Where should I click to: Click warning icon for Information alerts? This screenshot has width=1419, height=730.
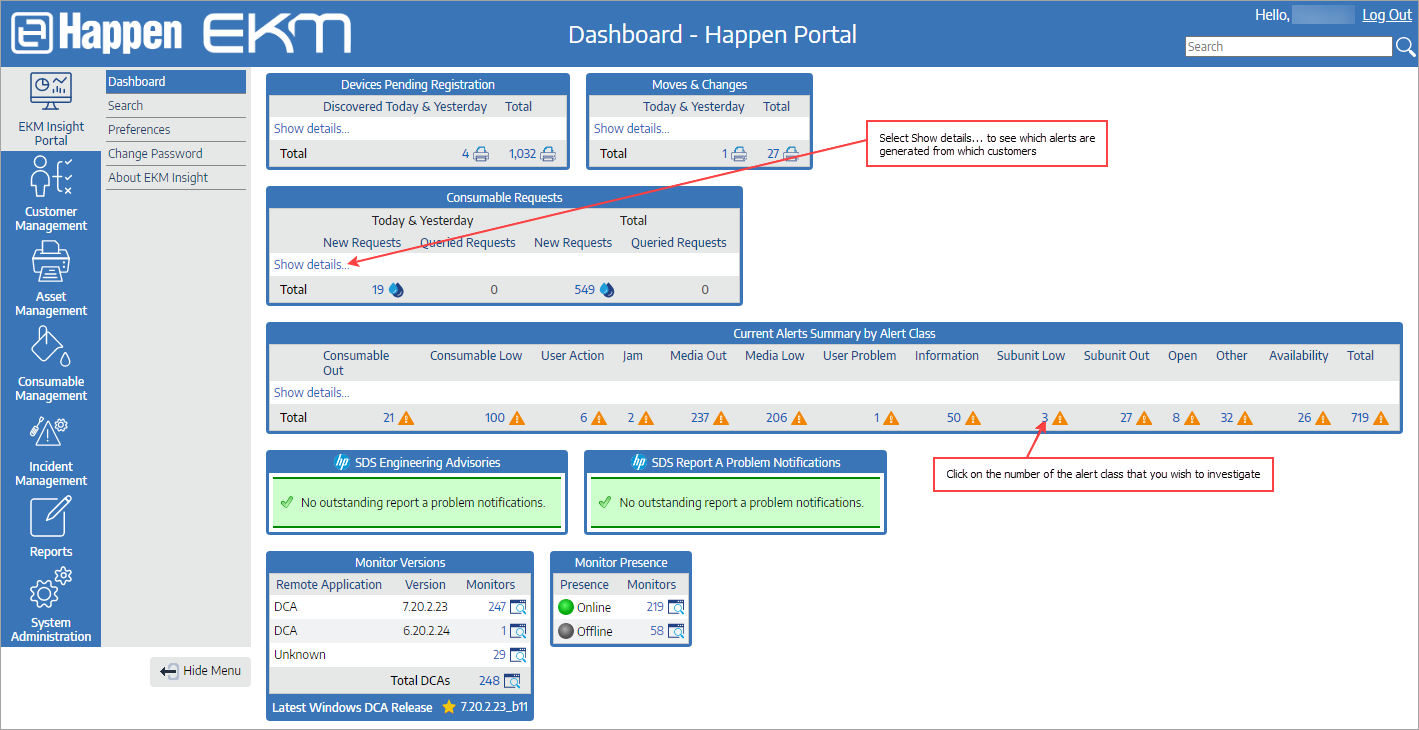pos(973,418)
